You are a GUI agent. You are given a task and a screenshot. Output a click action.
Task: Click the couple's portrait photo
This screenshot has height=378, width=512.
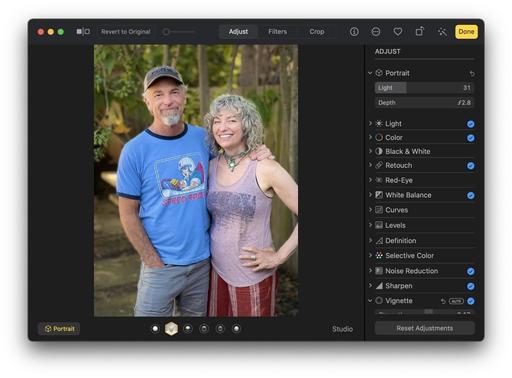coord(196,180)
